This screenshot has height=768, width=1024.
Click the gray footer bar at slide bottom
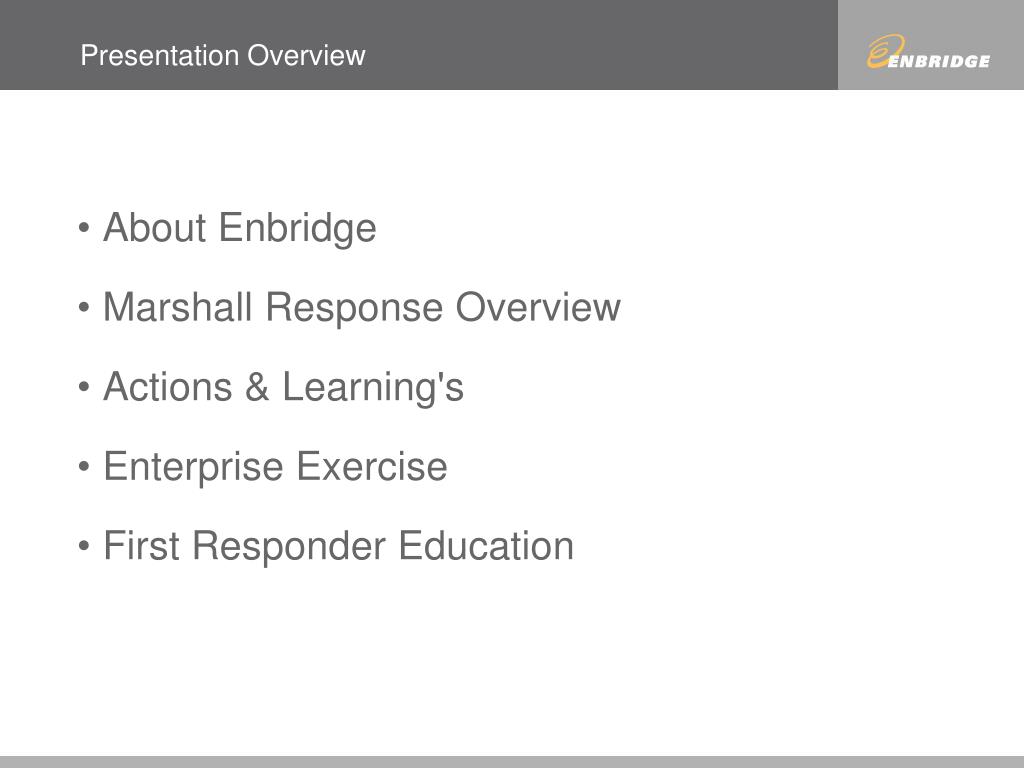pos(512,762)
